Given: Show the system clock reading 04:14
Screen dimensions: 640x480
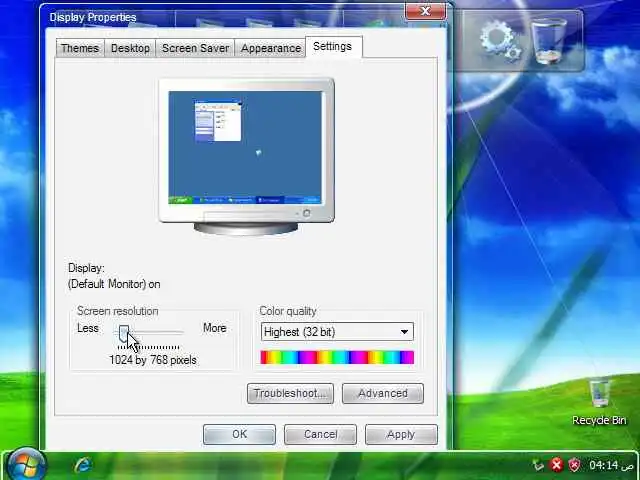Looking at the screenshot, I should click(x=604, y=465).
